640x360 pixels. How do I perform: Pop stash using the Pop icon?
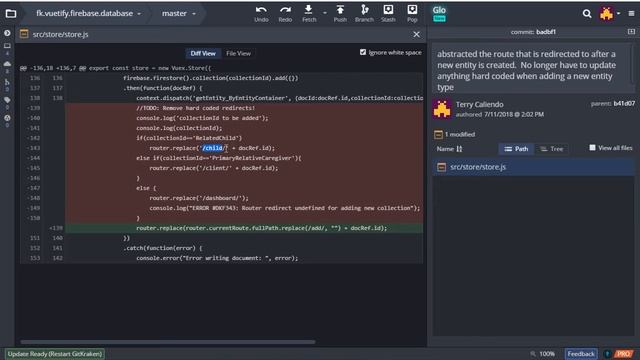412,13
